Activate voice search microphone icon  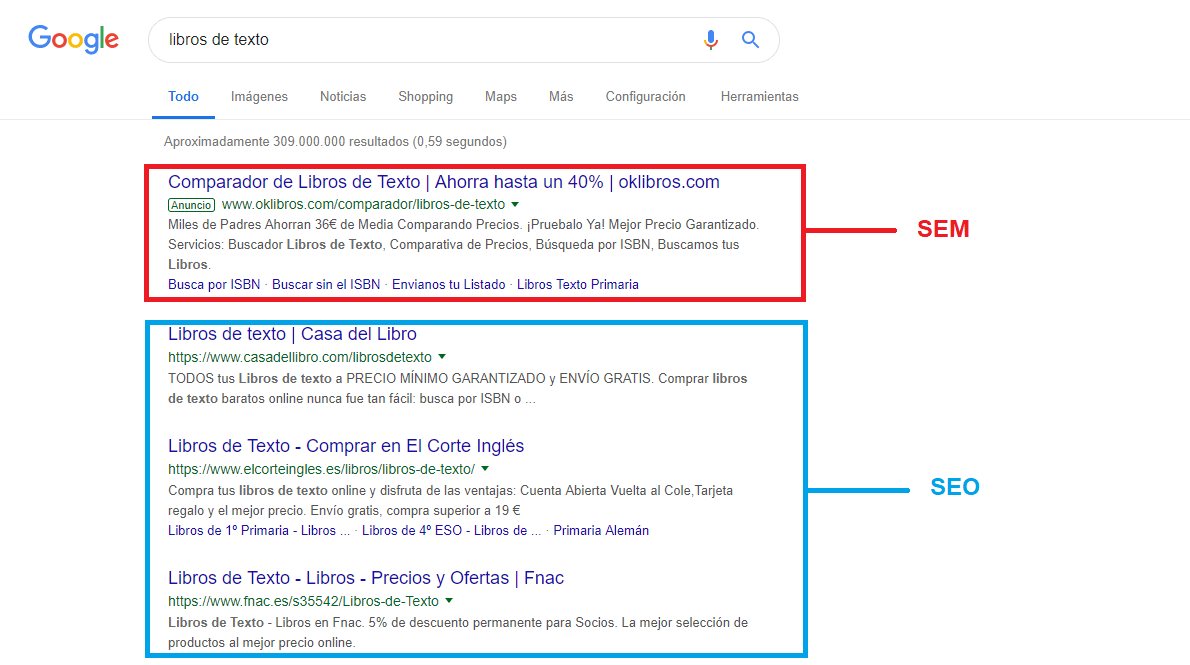pos(710,39)
